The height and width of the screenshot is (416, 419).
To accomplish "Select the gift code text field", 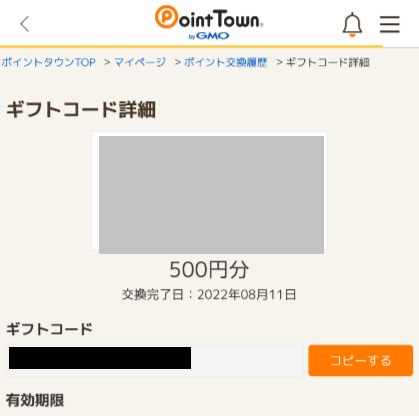I will tap(155, 360).
